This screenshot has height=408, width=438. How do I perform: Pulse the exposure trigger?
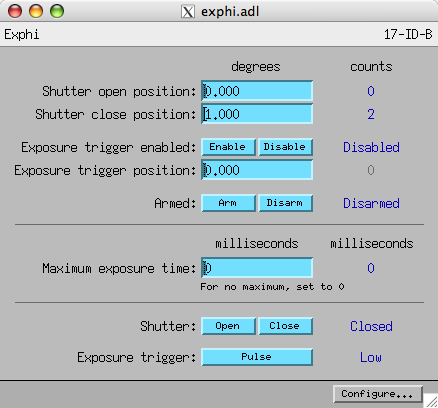[257, 357]
